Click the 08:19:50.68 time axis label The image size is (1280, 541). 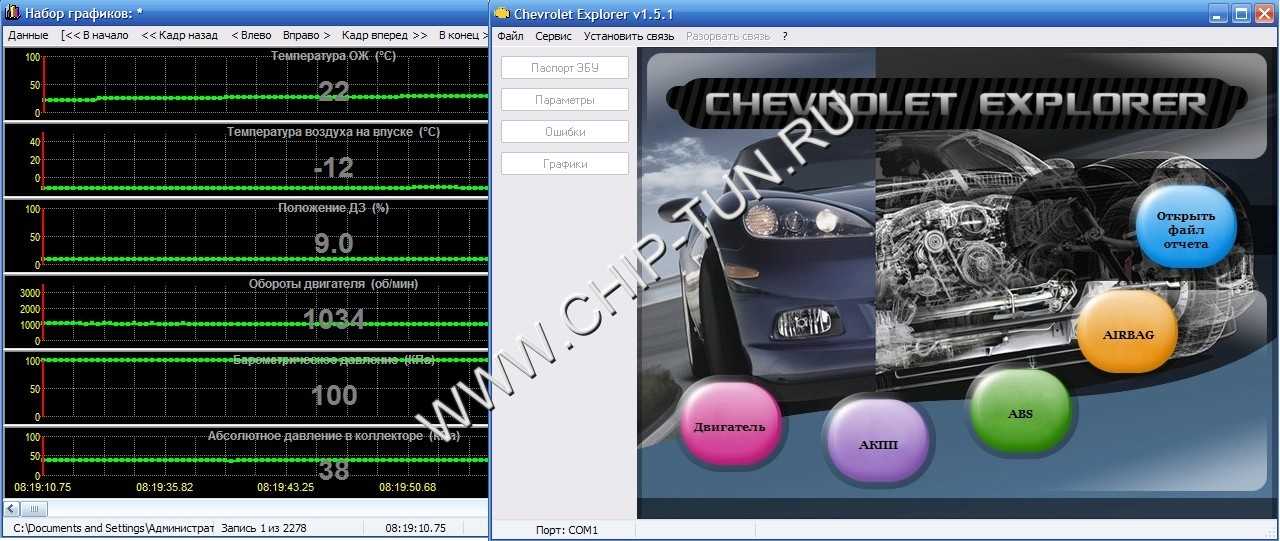[408, 488]
